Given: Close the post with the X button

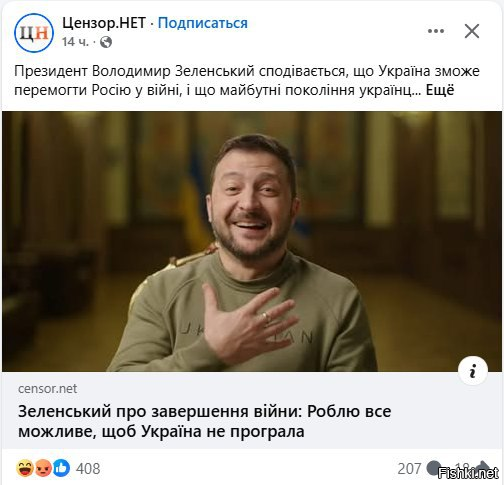Looking at the screenshot, I should point(472,31).
